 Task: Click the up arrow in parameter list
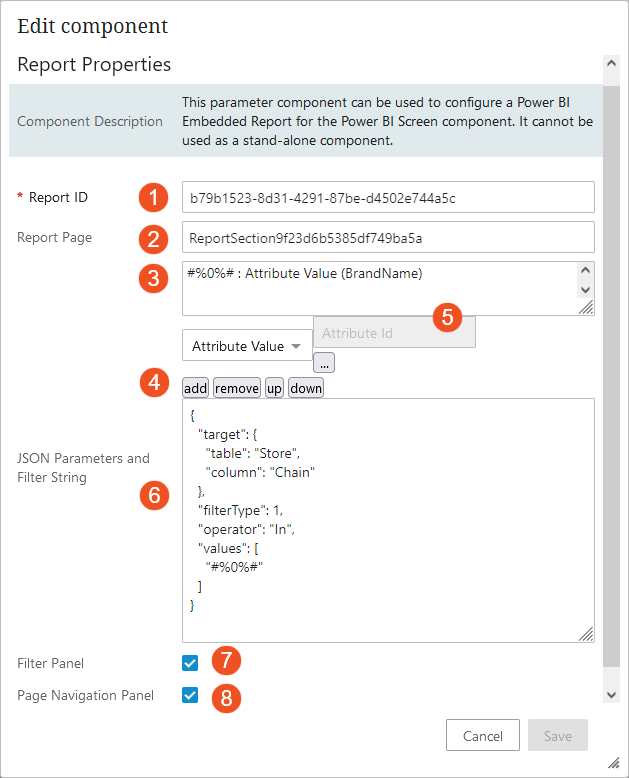tap(586, 269)
